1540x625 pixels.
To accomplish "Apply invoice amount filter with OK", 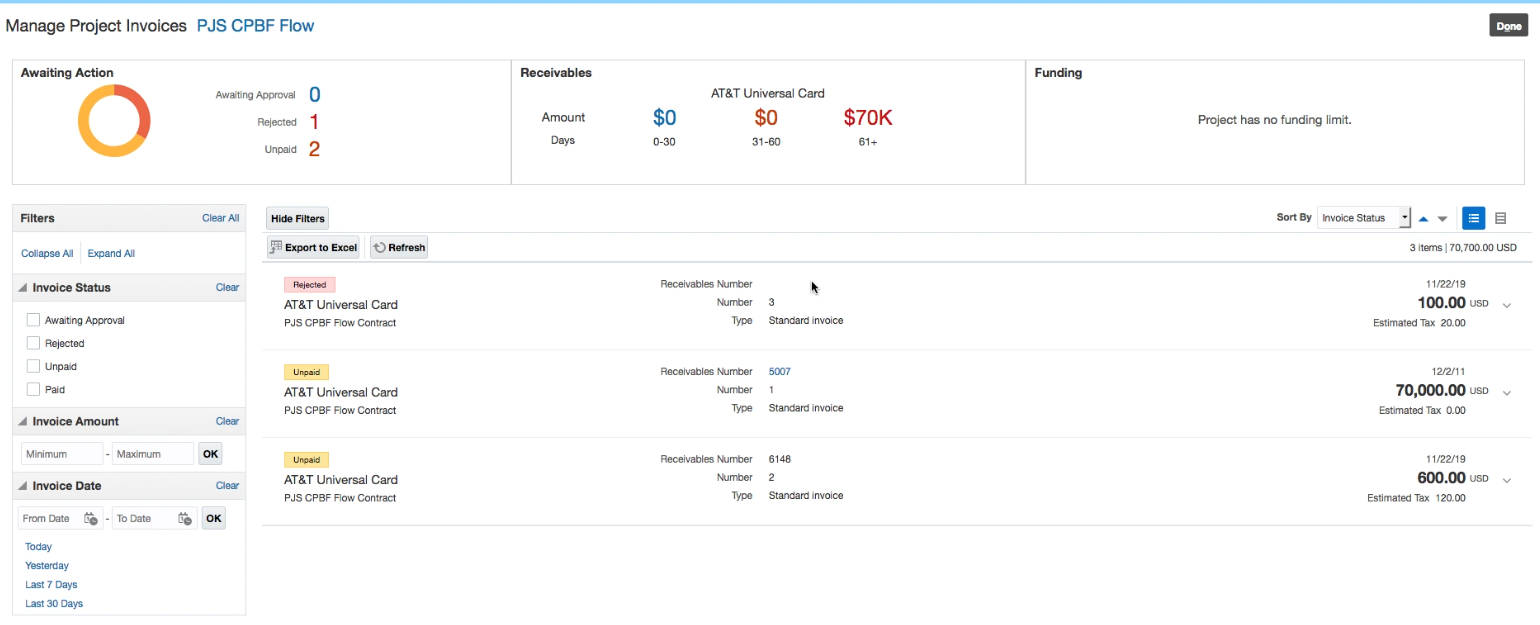I will coord(210,454).
